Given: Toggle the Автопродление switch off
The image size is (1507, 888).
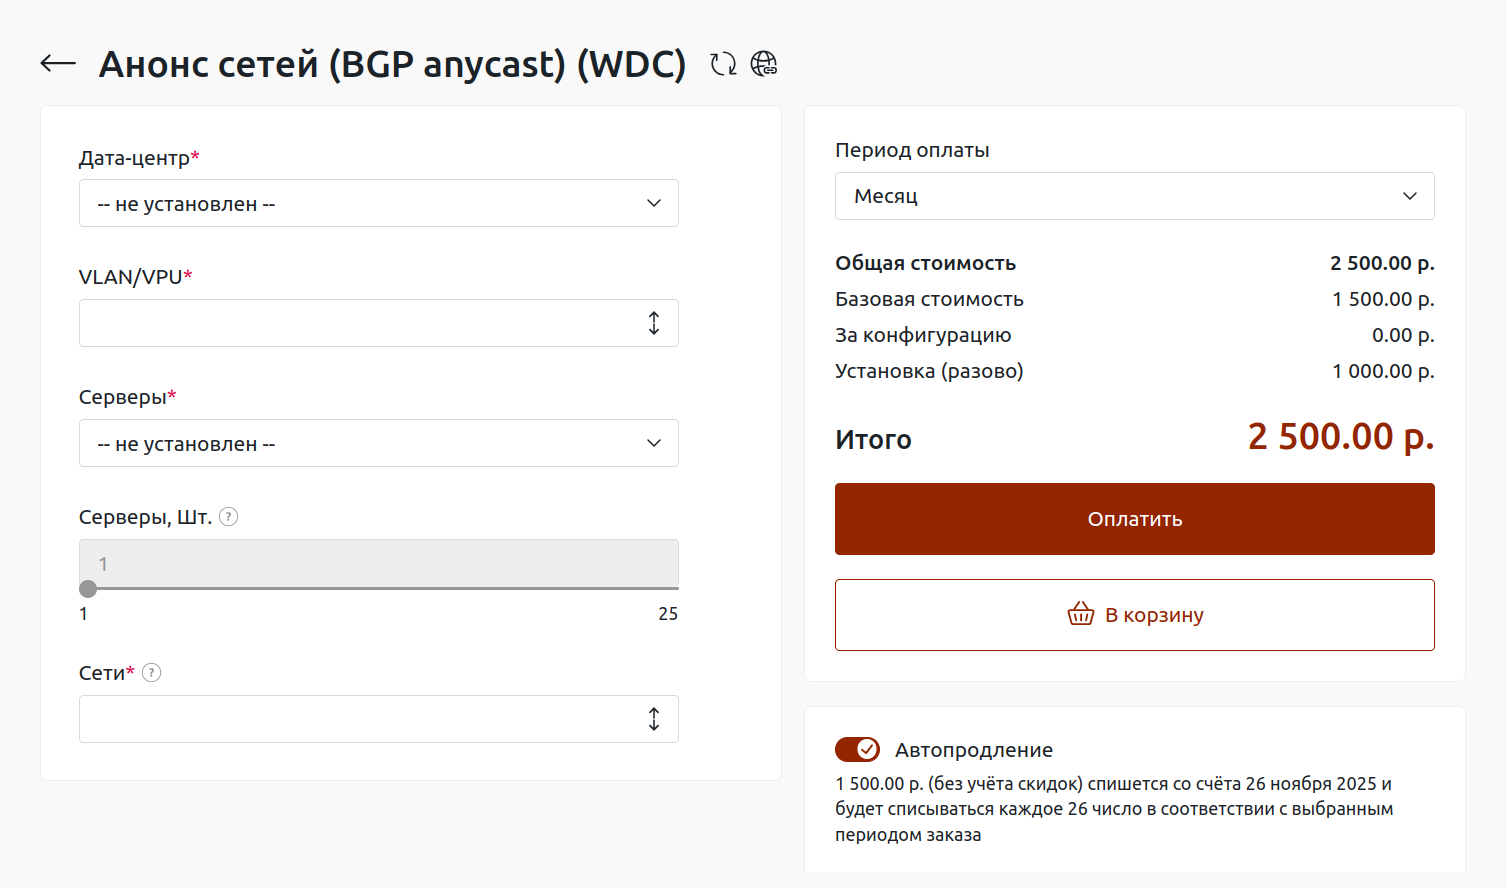Looking at the screenshot, I should [857, 749].
